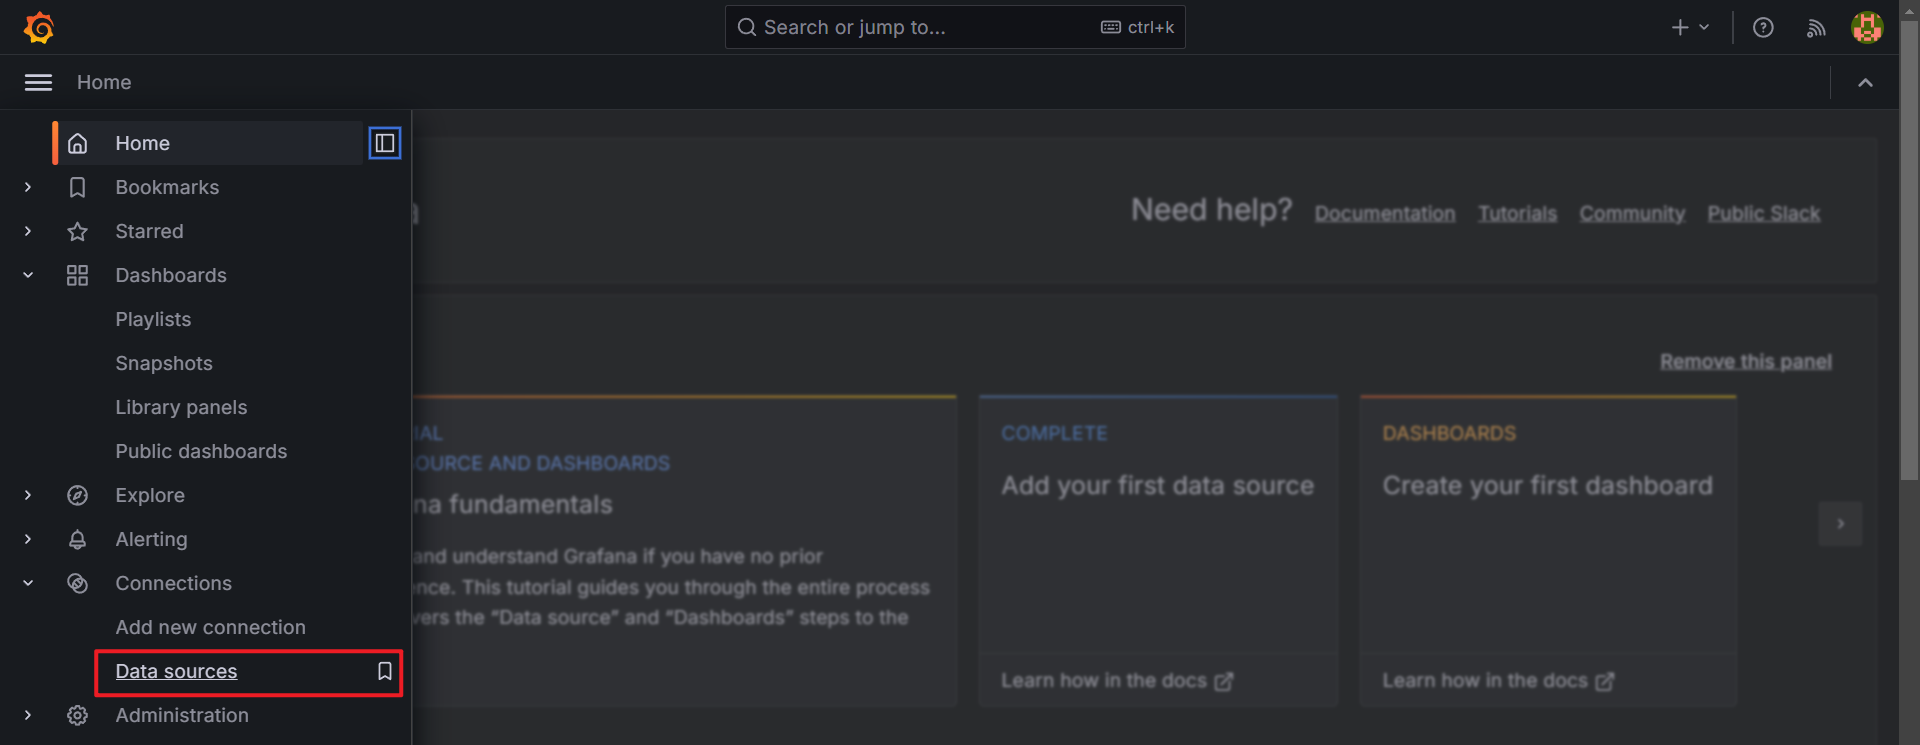The height and width of the screenshot is (745, 1920).
Task: Open Connections in the navigation menu
Action: click(x=173, y=583)
